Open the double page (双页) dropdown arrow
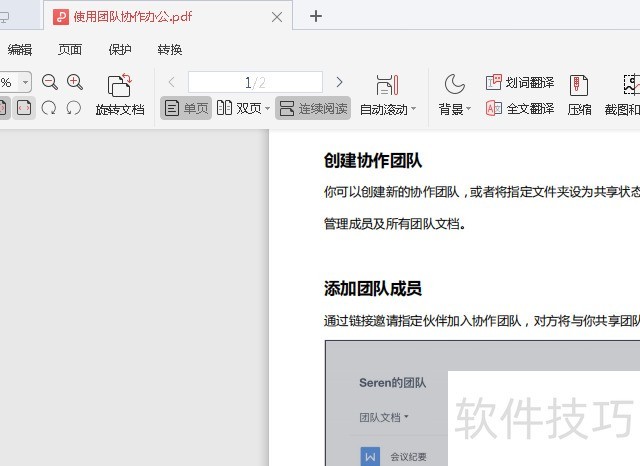The height and width of the screenshot is (466, 640). pyautogui.click(x=267, y=109)
